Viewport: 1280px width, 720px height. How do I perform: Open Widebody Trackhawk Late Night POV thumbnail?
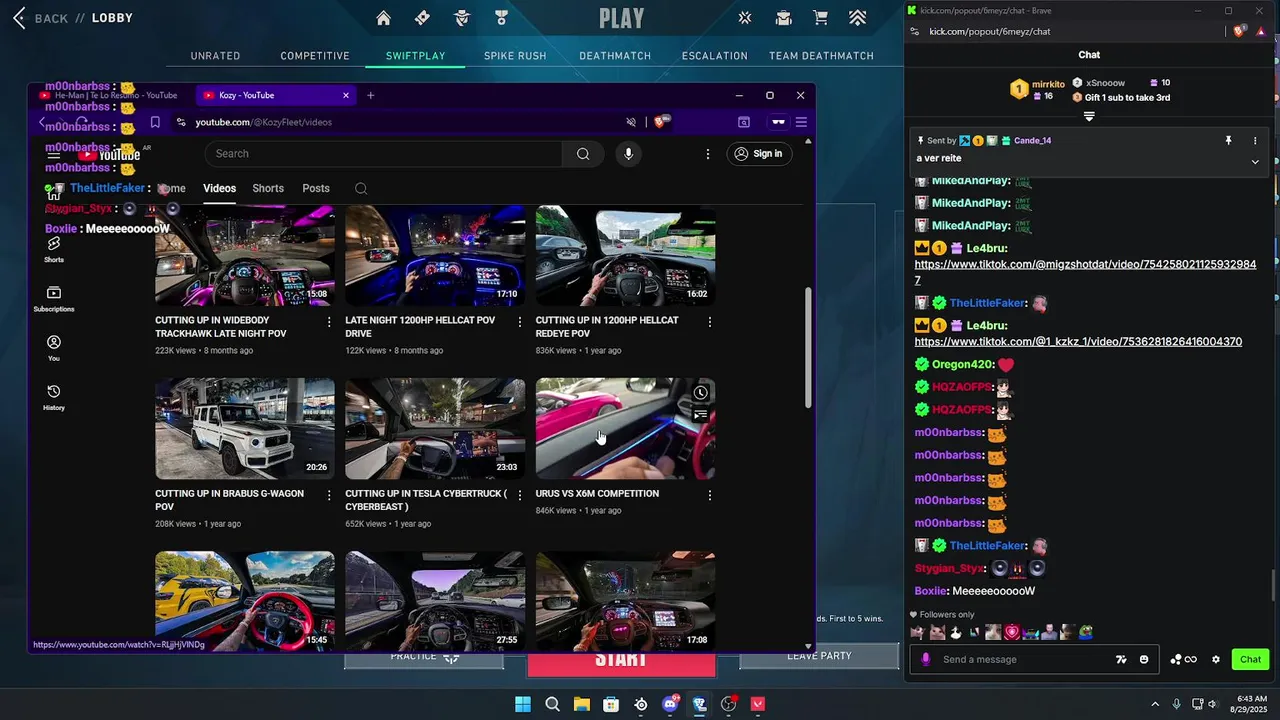pyautogui.click(x=245, y=255)
